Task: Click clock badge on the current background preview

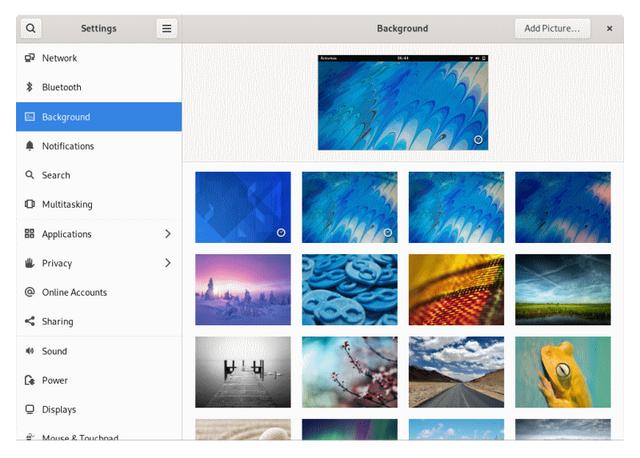Action: tap(478, 140)
